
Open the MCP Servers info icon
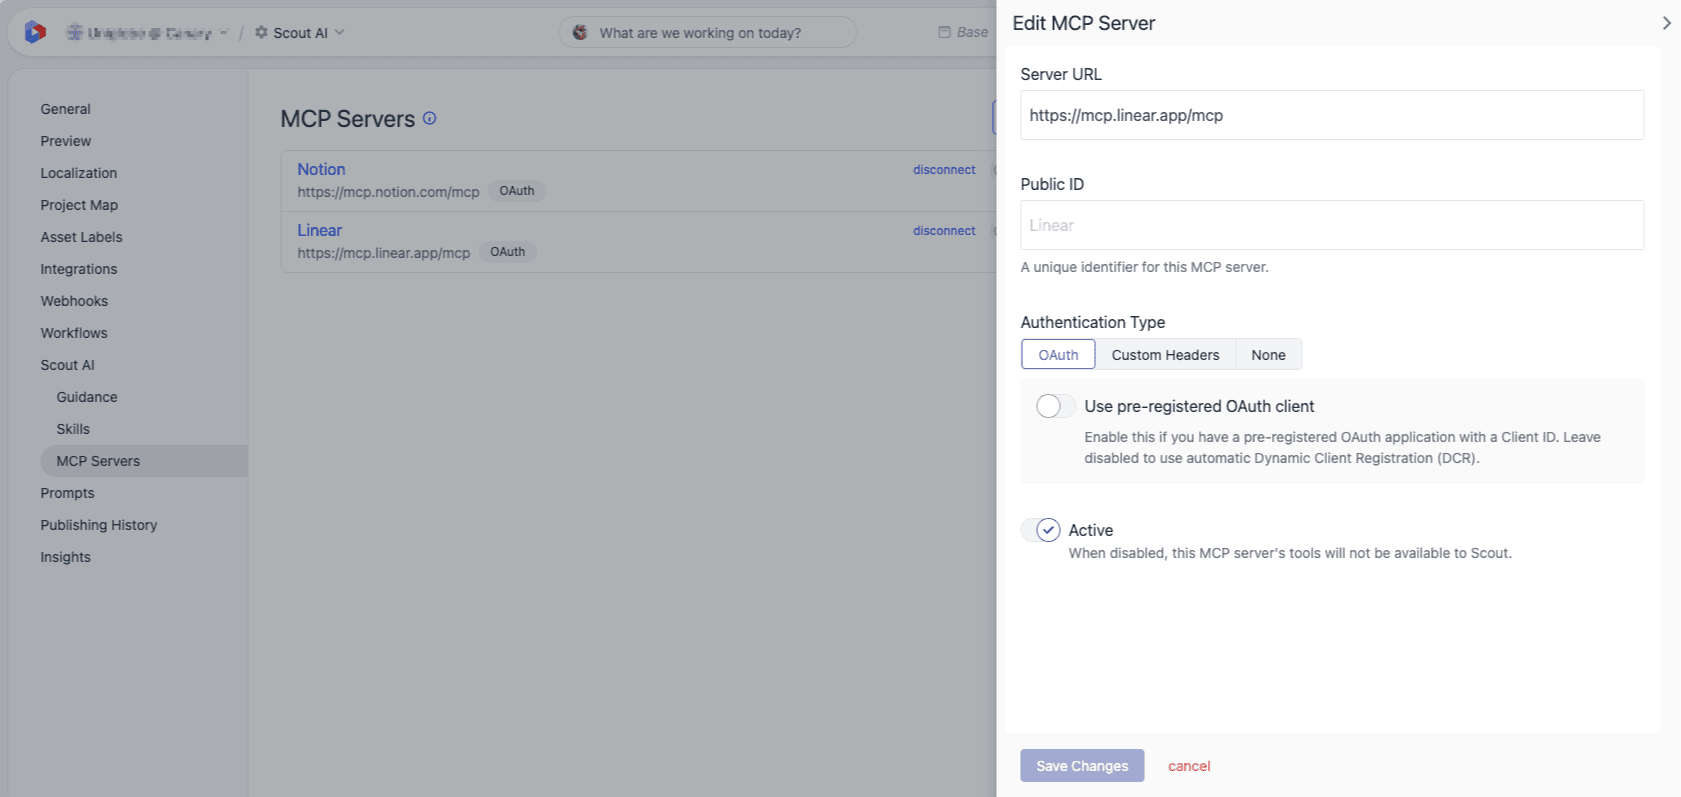(429, 118)
